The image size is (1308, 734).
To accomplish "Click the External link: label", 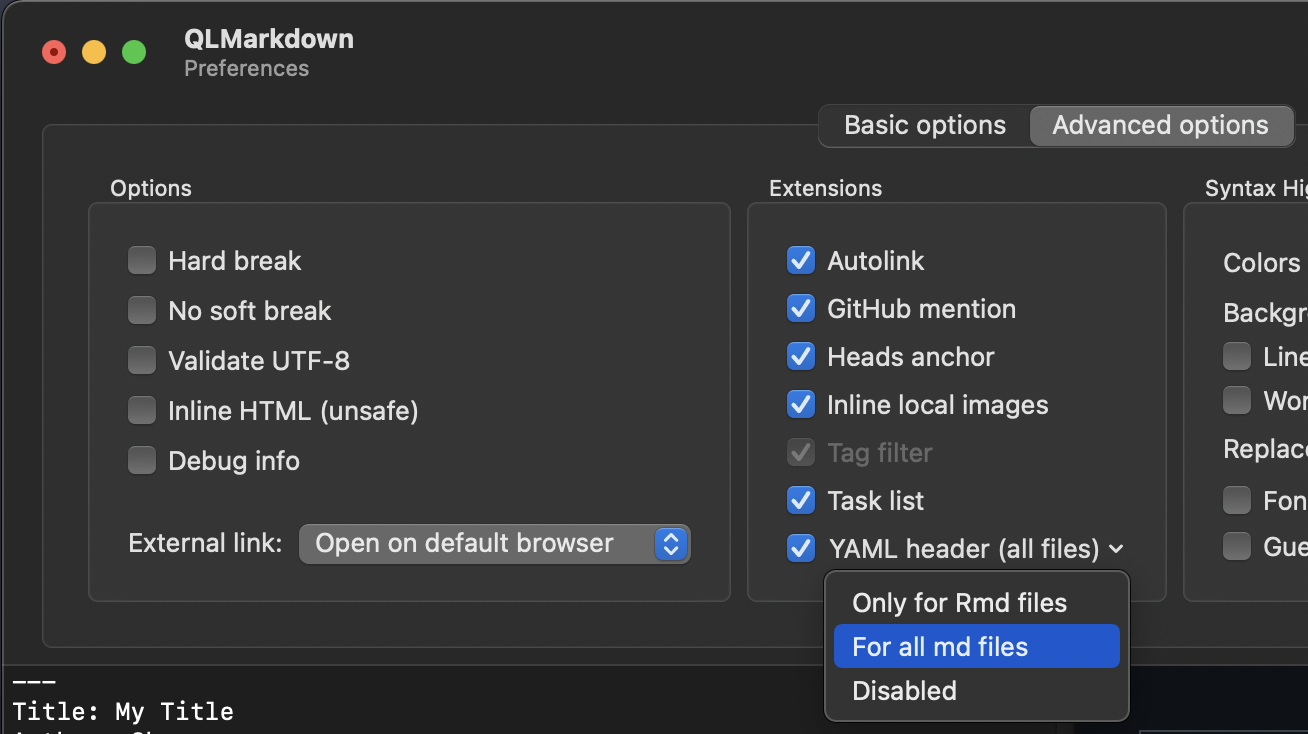I will (205, 543).
